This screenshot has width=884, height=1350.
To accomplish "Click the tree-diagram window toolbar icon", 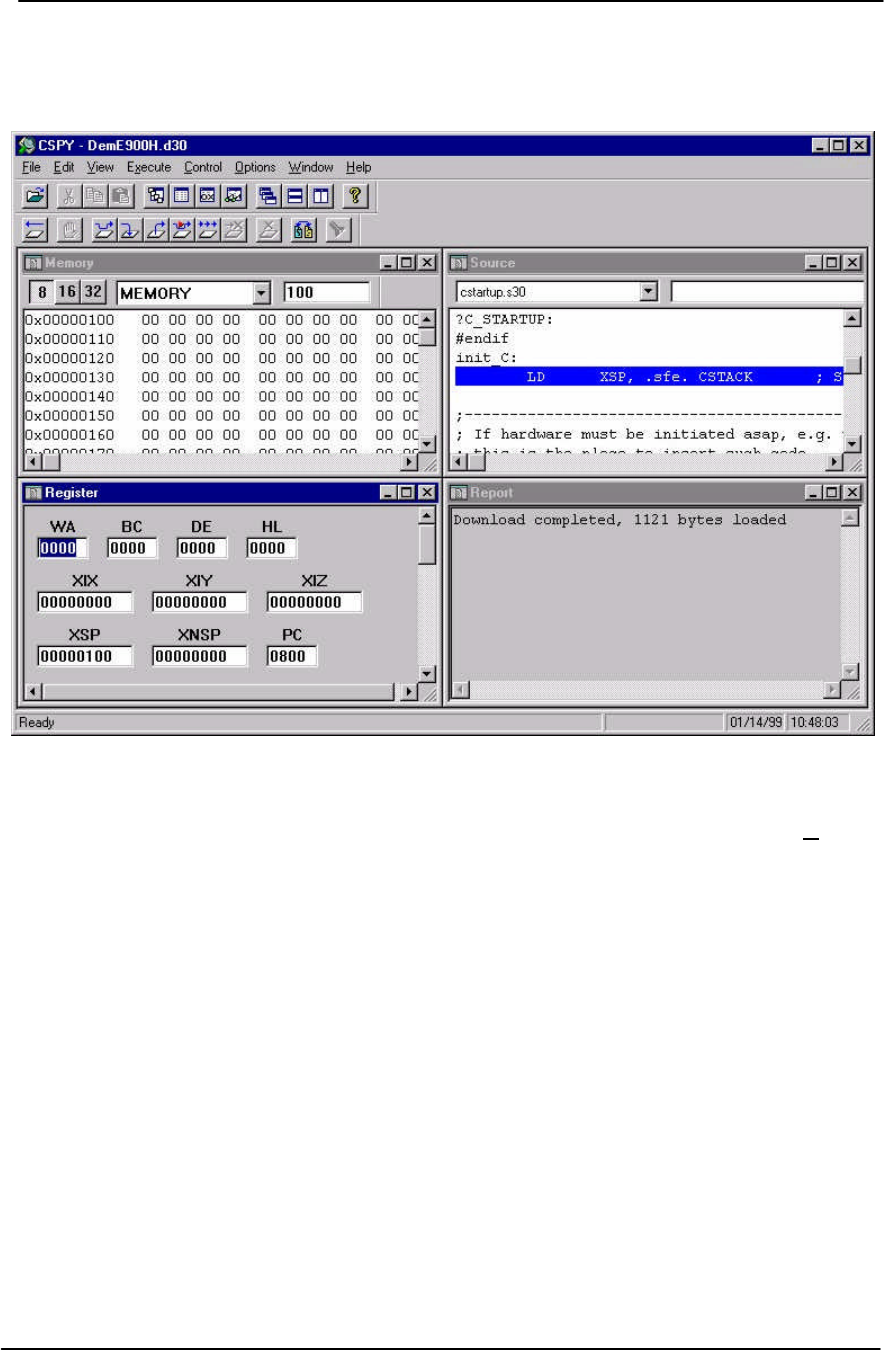I will coord(156,197).
